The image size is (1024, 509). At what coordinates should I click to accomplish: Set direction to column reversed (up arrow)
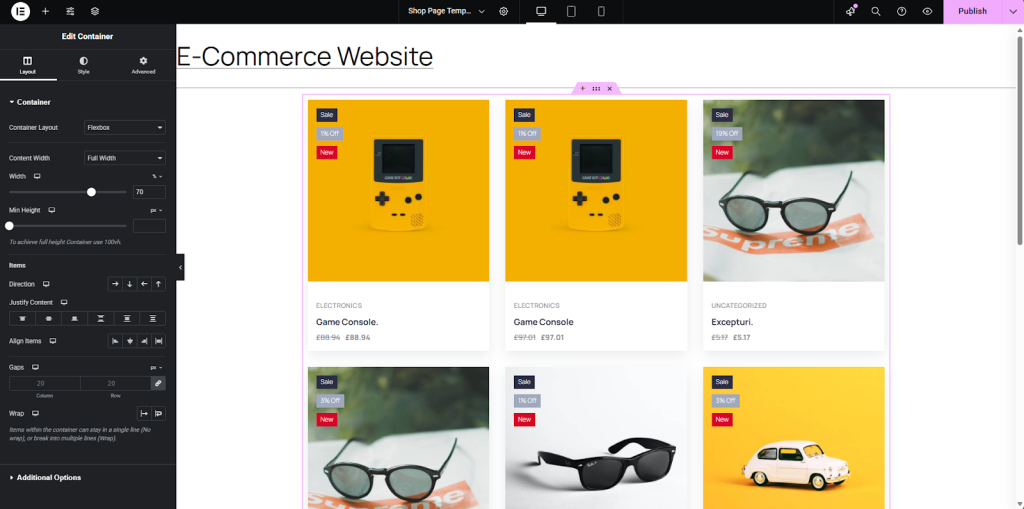[x=158, y=284]
